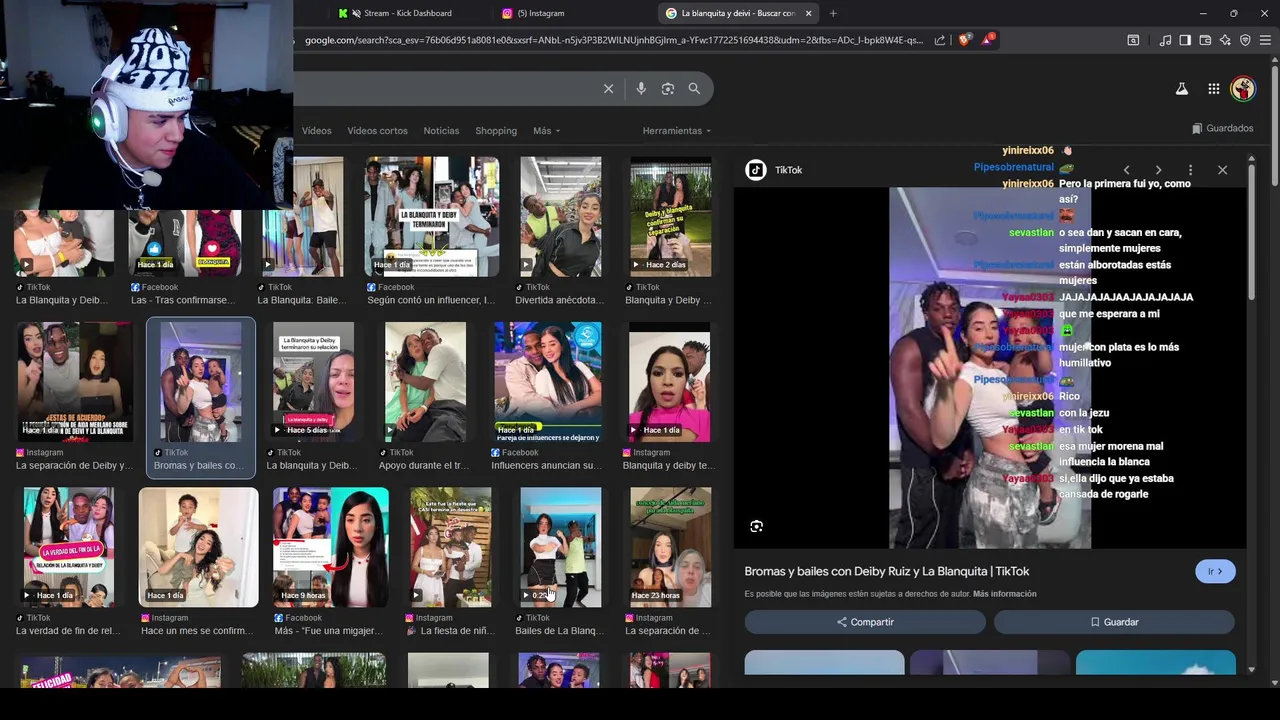Click the Ir button in preview
1280x720 pixels.
coord(1215,572)
